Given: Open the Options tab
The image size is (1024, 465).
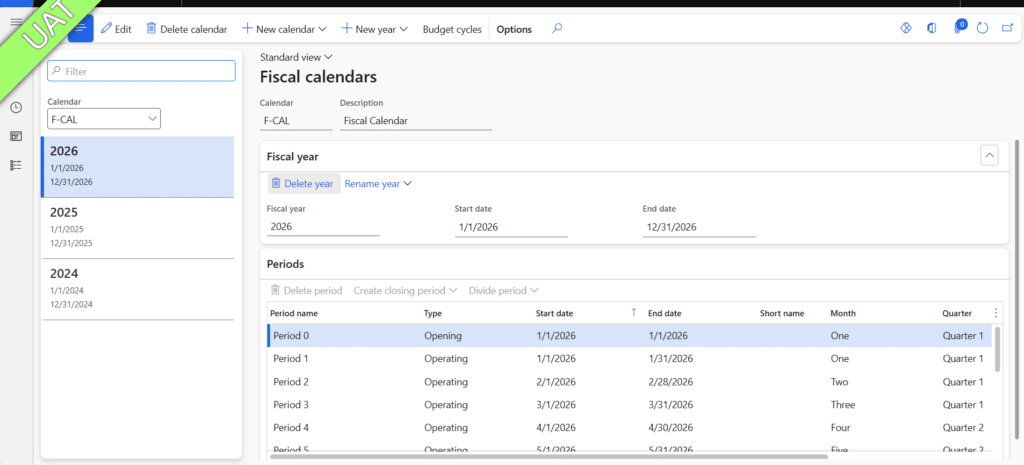Looking at the screenshot, I should [514, 29].
